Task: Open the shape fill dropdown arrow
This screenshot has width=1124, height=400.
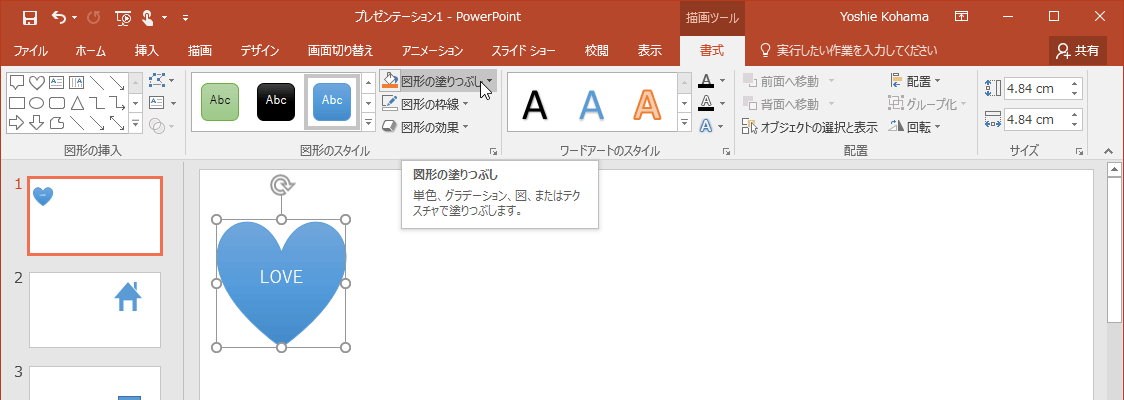Action: point(489,81)
